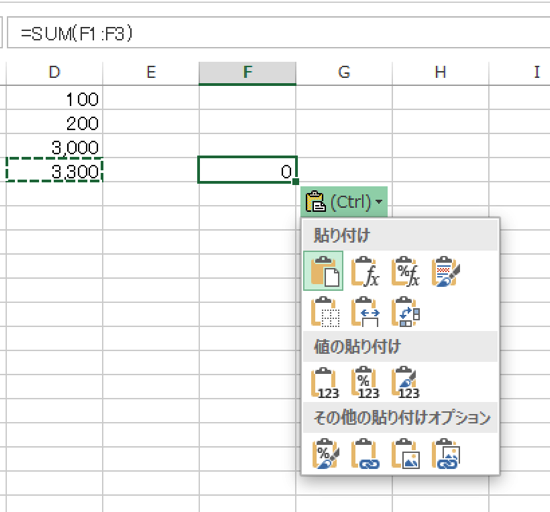
Task: Select column H header
Action: [x=441, y=73]
